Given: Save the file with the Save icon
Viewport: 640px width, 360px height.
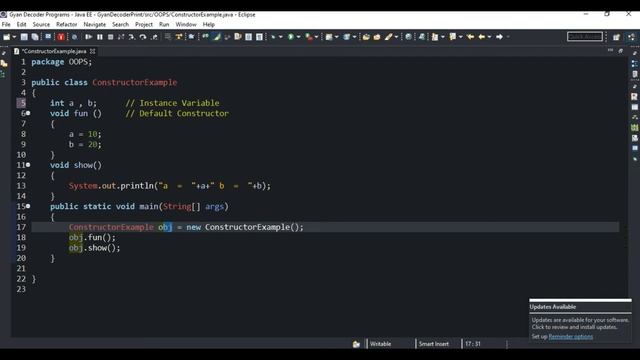Looking at the screenshot, I should coord(24,37).
